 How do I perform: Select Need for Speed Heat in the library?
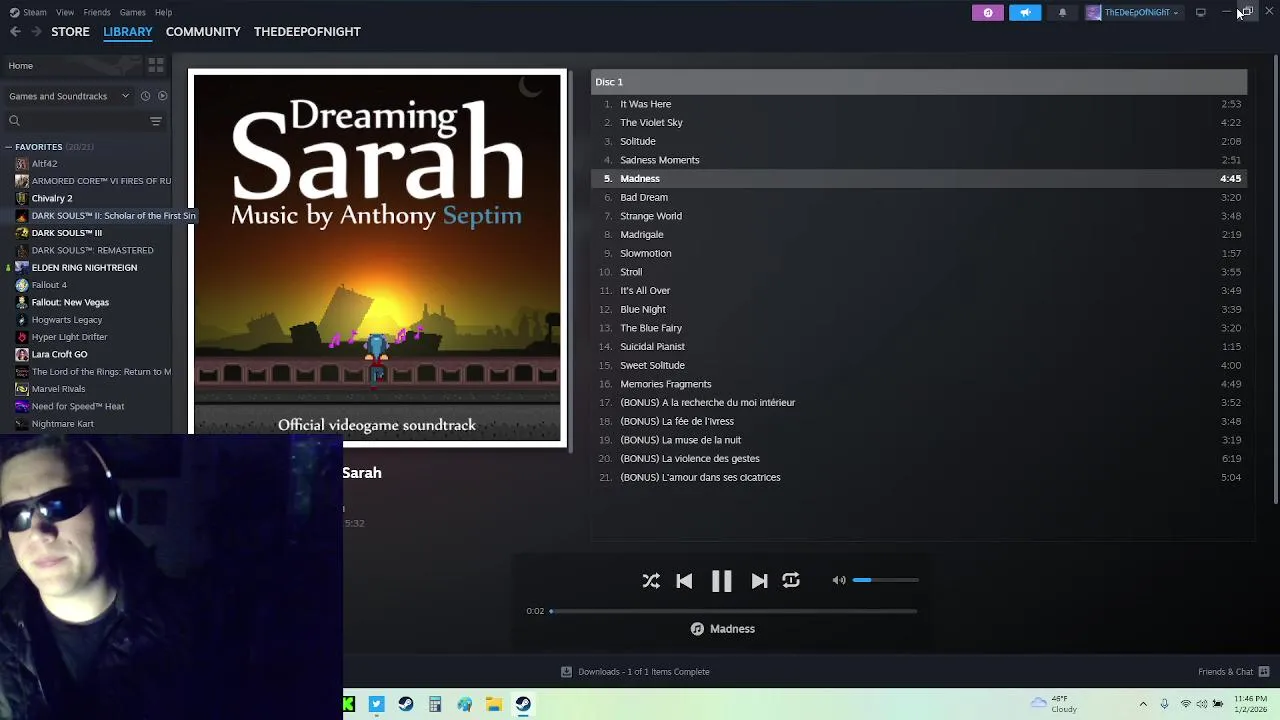[x=78, y=406]
